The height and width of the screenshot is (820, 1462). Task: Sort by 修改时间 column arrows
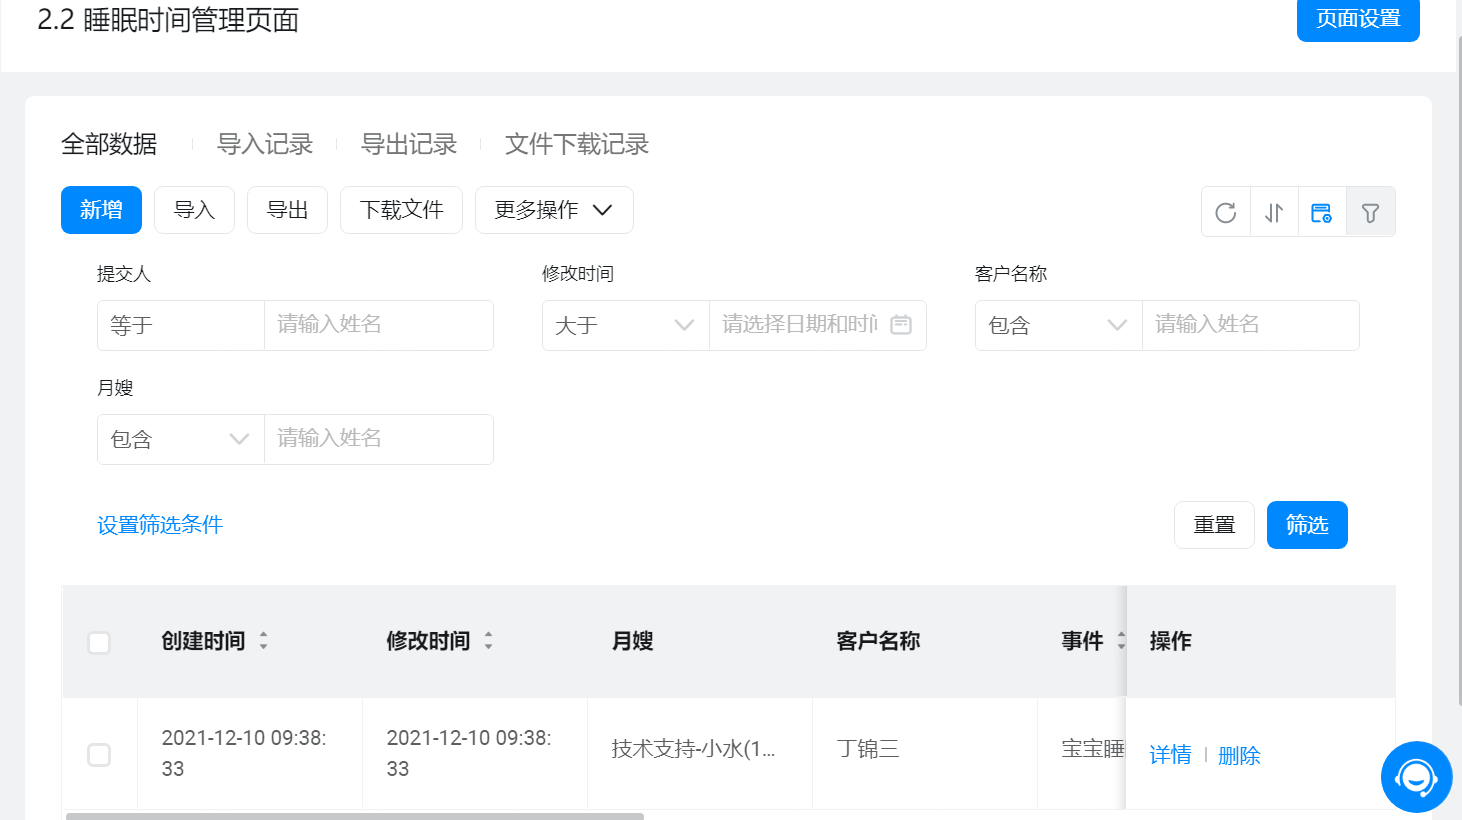tap(489, 641)
